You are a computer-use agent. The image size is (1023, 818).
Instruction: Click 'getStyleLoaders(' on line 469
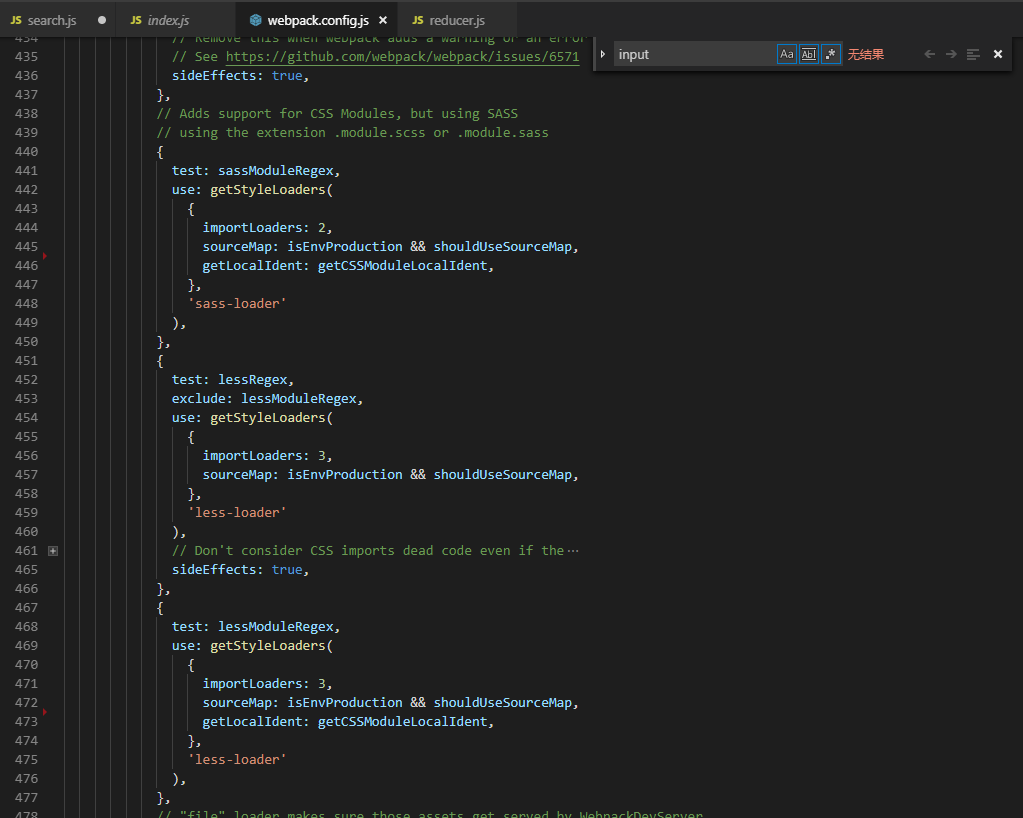(x=271, y=646)
